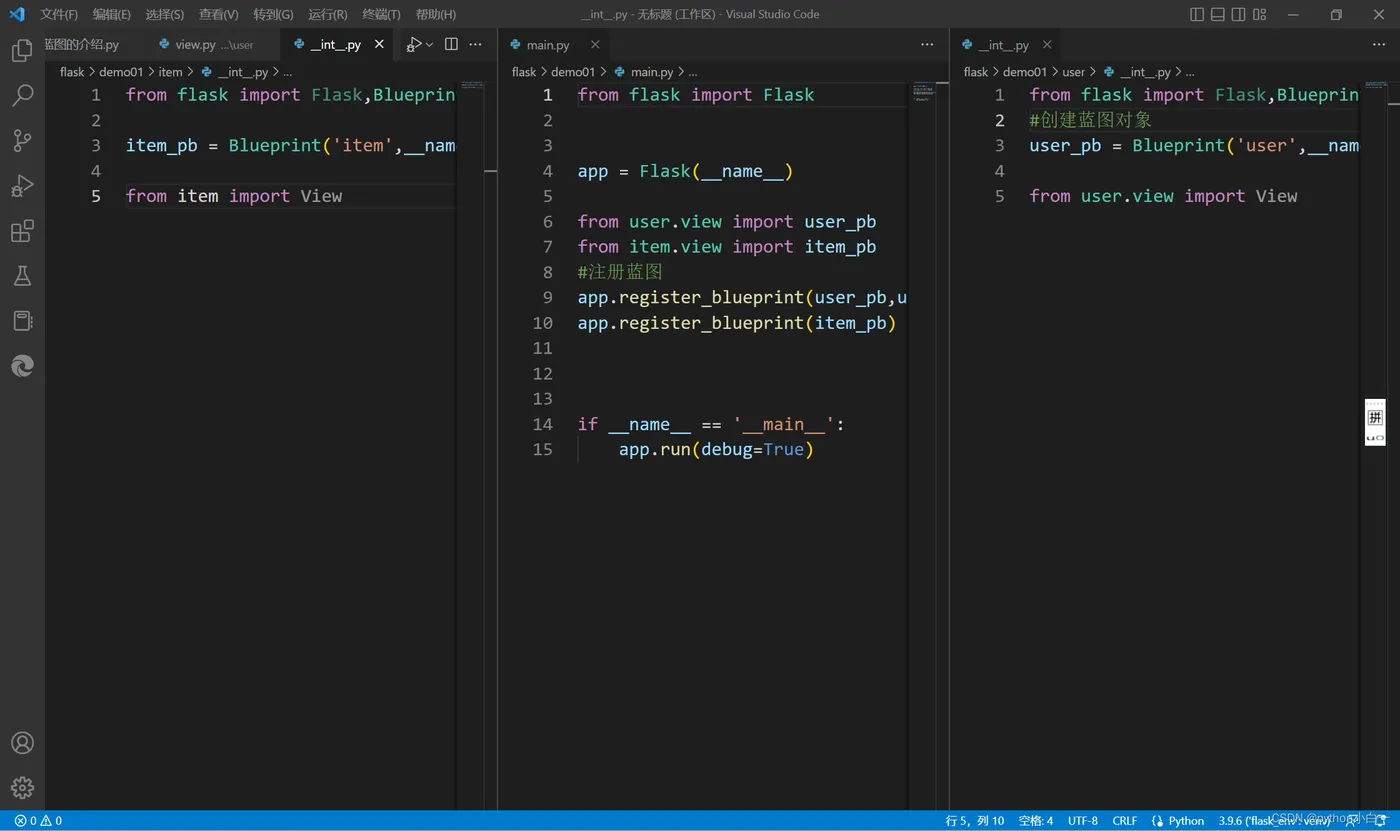Open the Extensions view
Image resolution: width=1400 pixels, height=831 pixels.
tap(22, 231)
